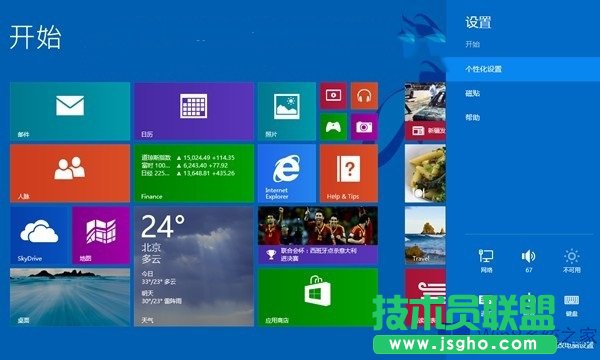Open the Weather tile showing 24°
This screenshot has height=360, width=600.
(x=194, y=266)
